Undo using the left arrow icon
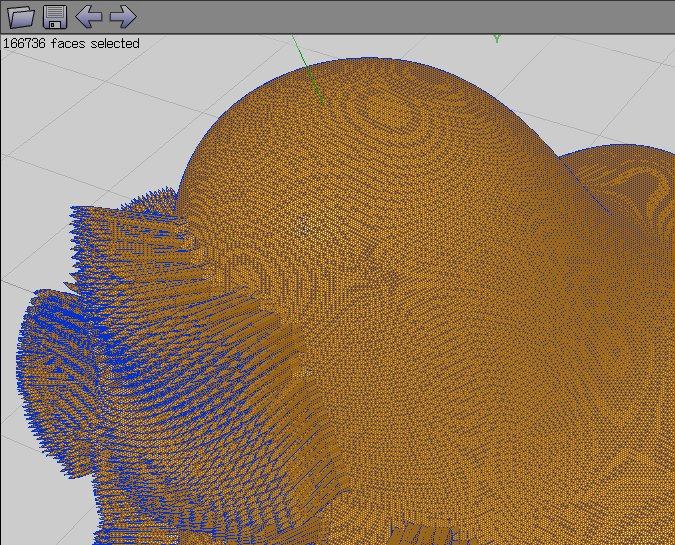 tap(89, 17)
